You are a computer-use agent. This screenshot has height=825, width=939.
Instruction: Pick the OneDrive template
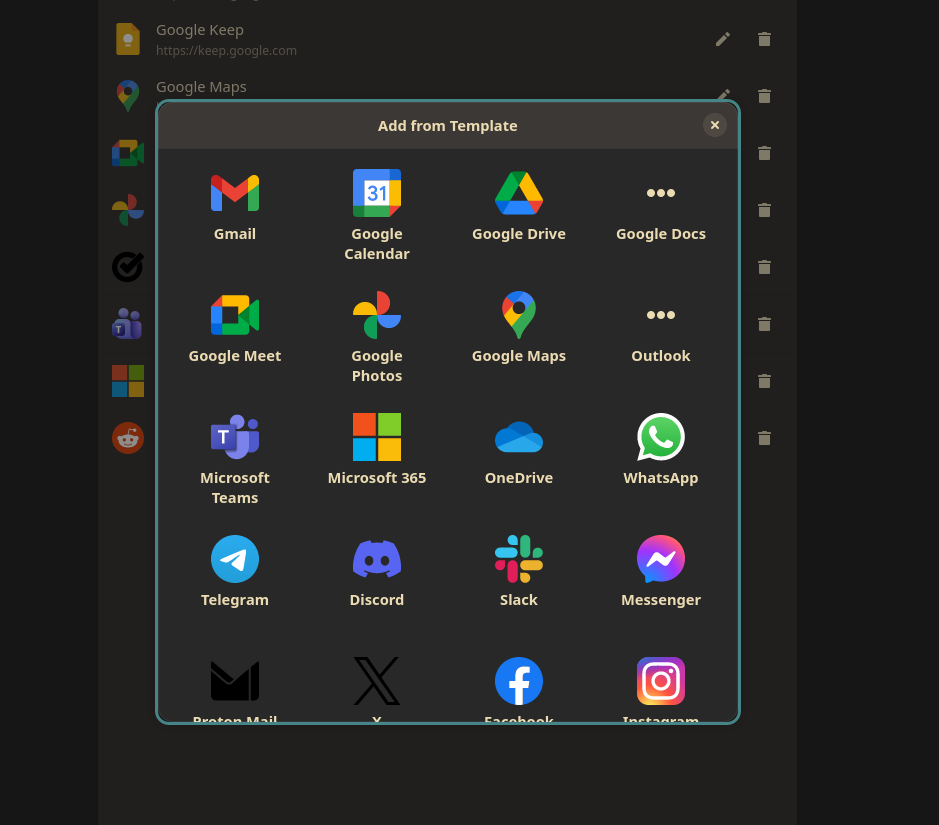pos(519,451)
